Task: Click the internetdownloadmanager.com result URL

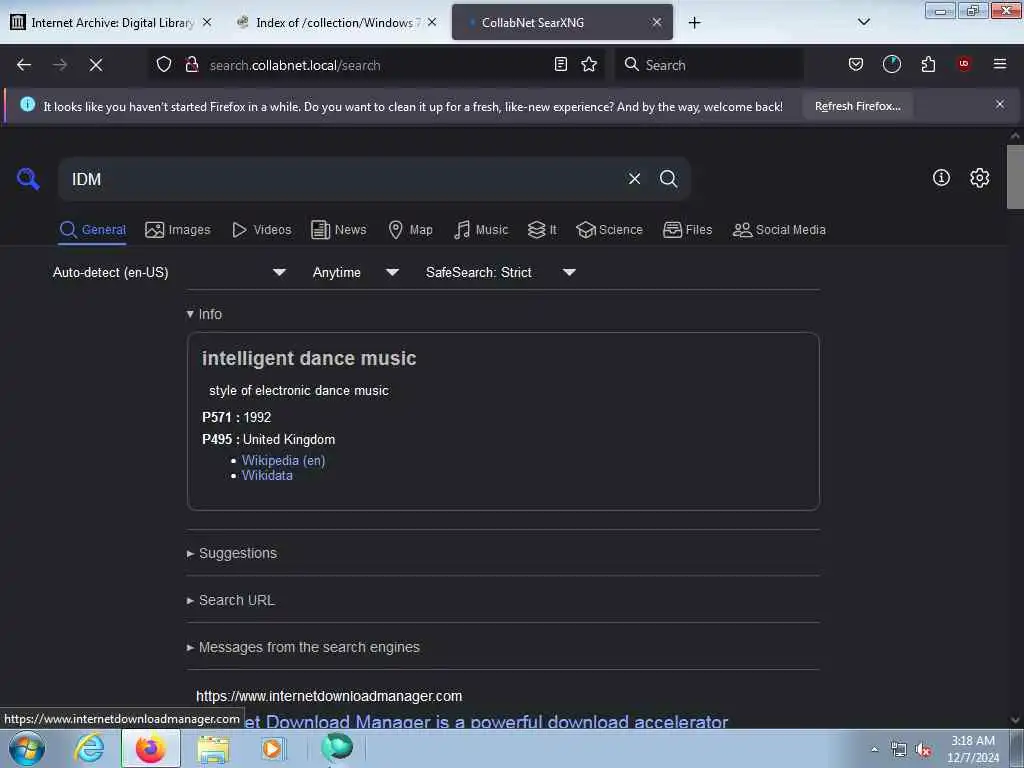Action: tap(329, 696)
